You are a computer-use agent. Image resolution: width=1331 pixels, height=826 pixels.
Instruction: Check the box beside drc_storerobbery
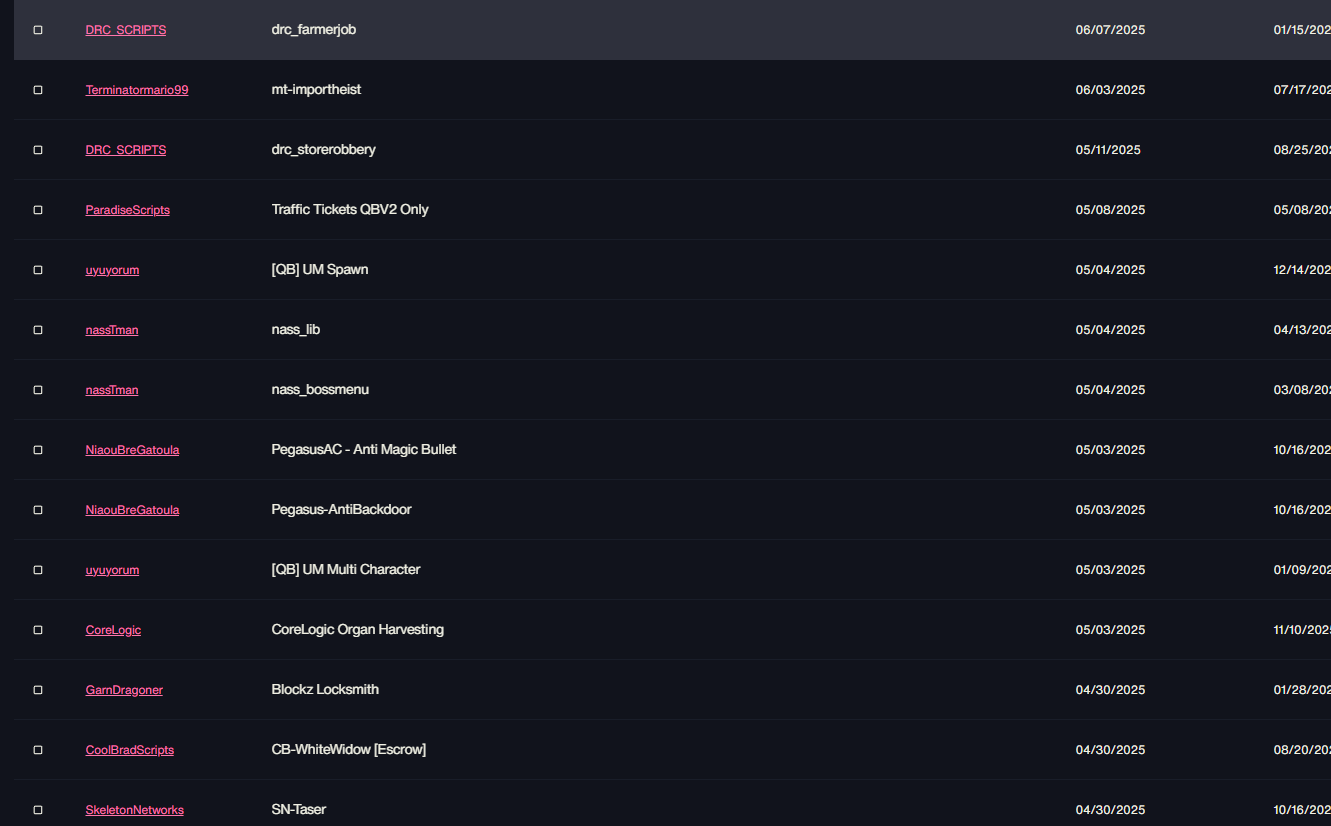[x=38, y=150]
